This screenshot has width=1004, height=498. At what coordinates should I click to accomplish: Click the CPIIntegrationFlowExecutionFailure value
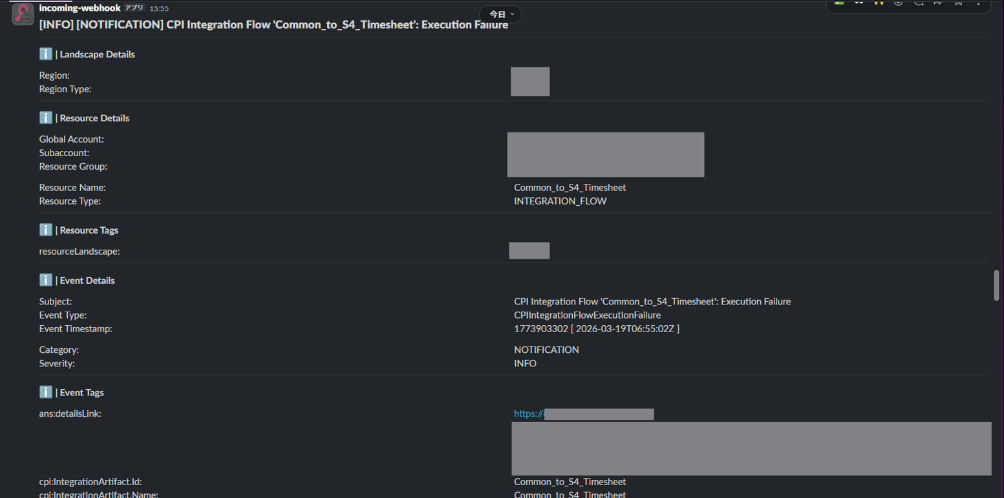[587, 315]
